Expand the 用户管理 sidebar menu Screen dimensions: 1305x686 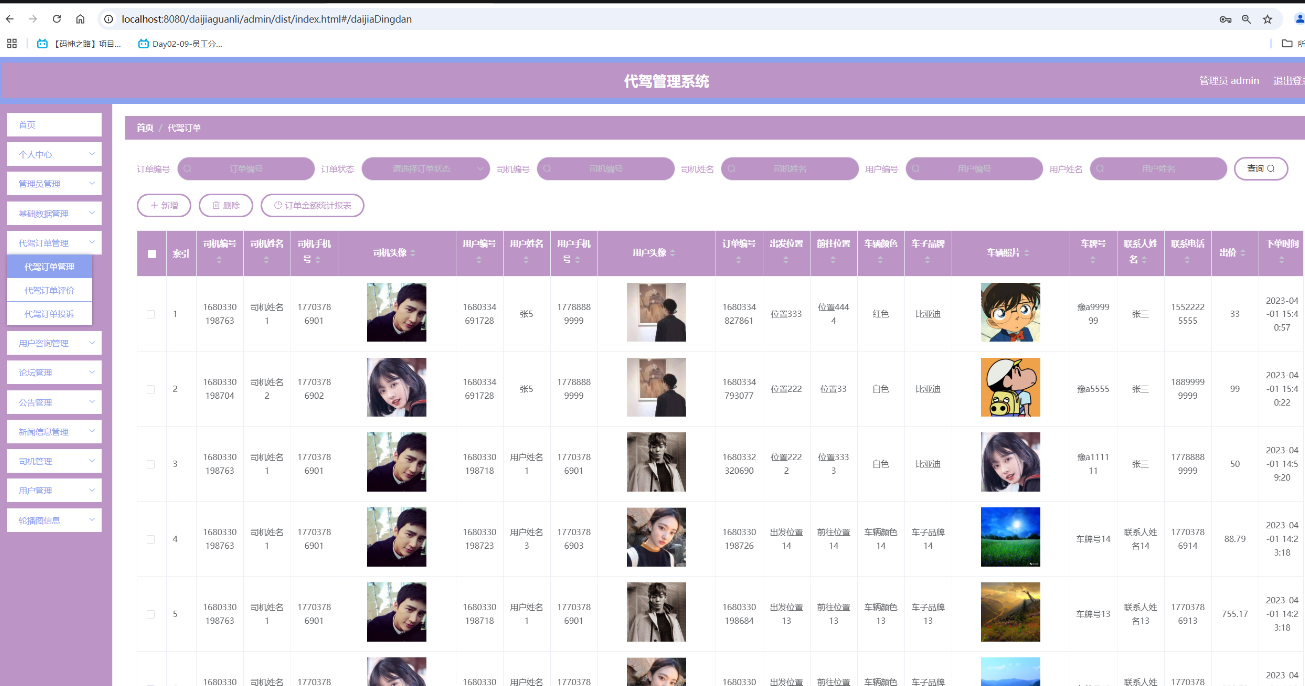click(x=54, y=490)
